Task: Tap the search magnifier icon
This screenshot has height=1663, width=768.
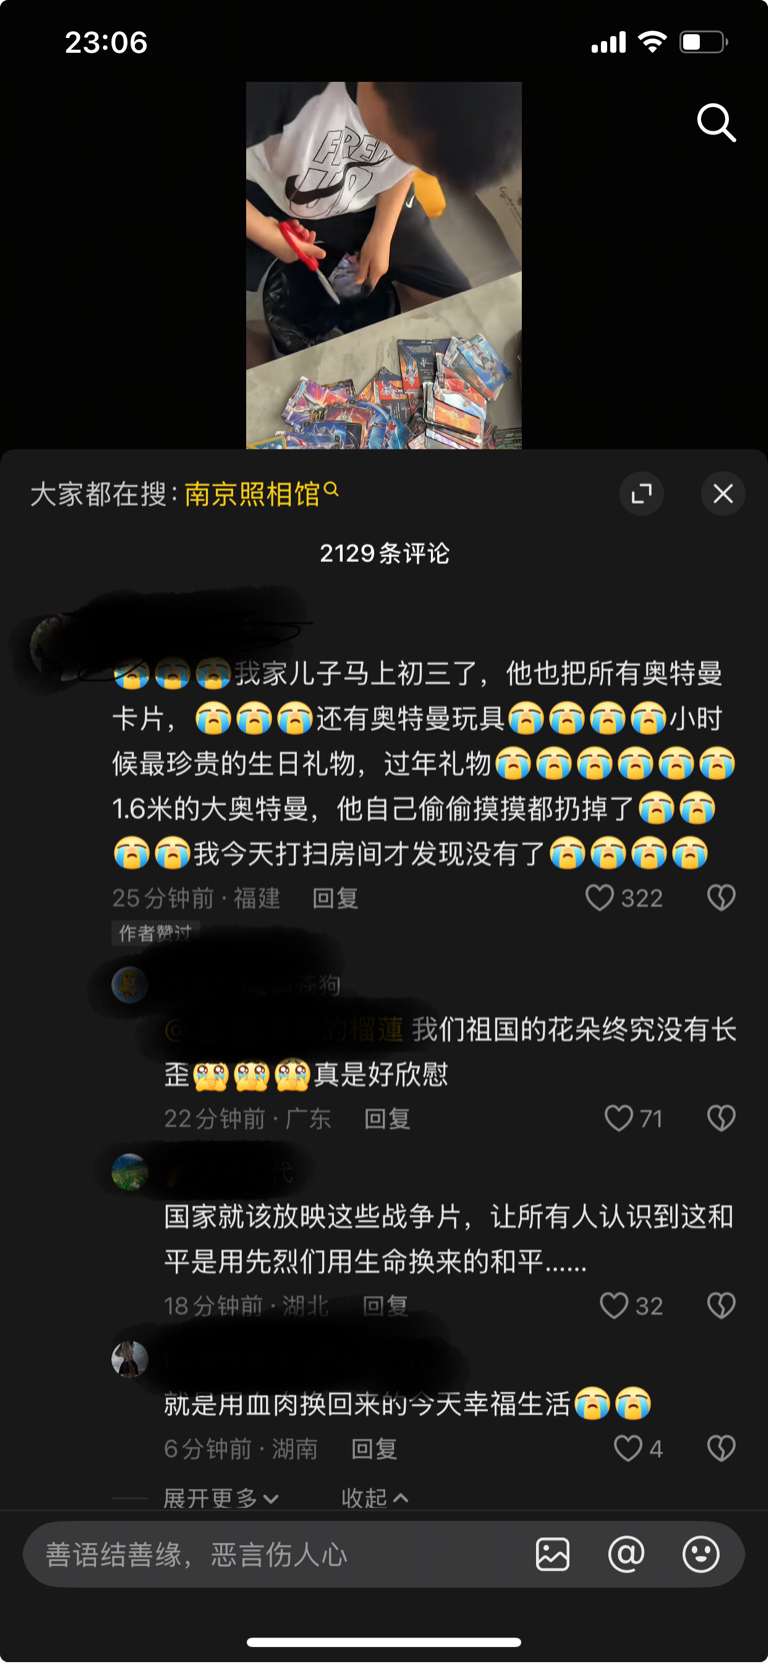Action: [x=716, y=123]
